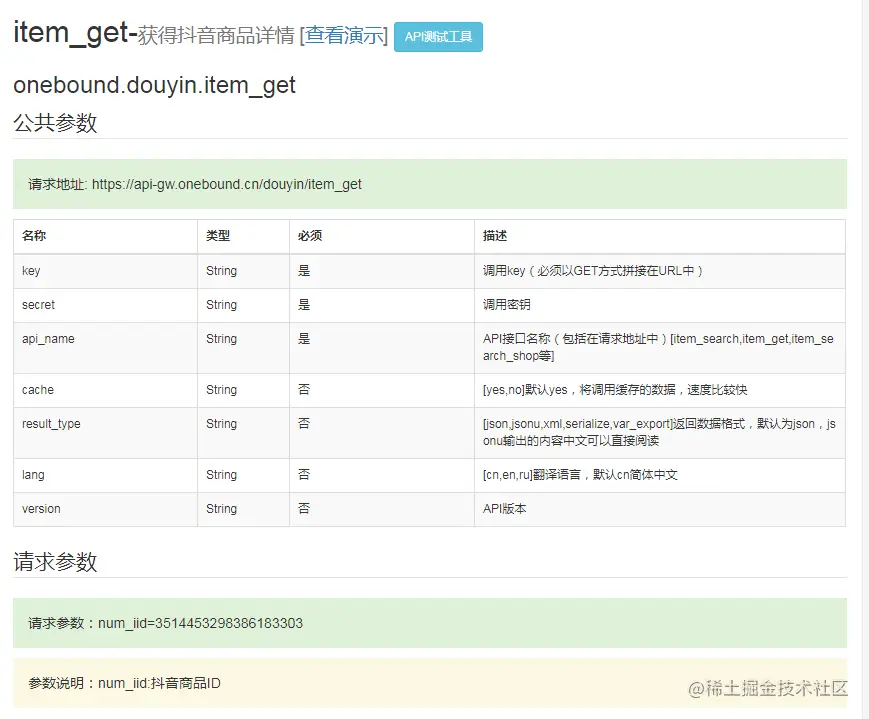Click the [json,jsonu,xml,serialize] description text

point(660,432)
